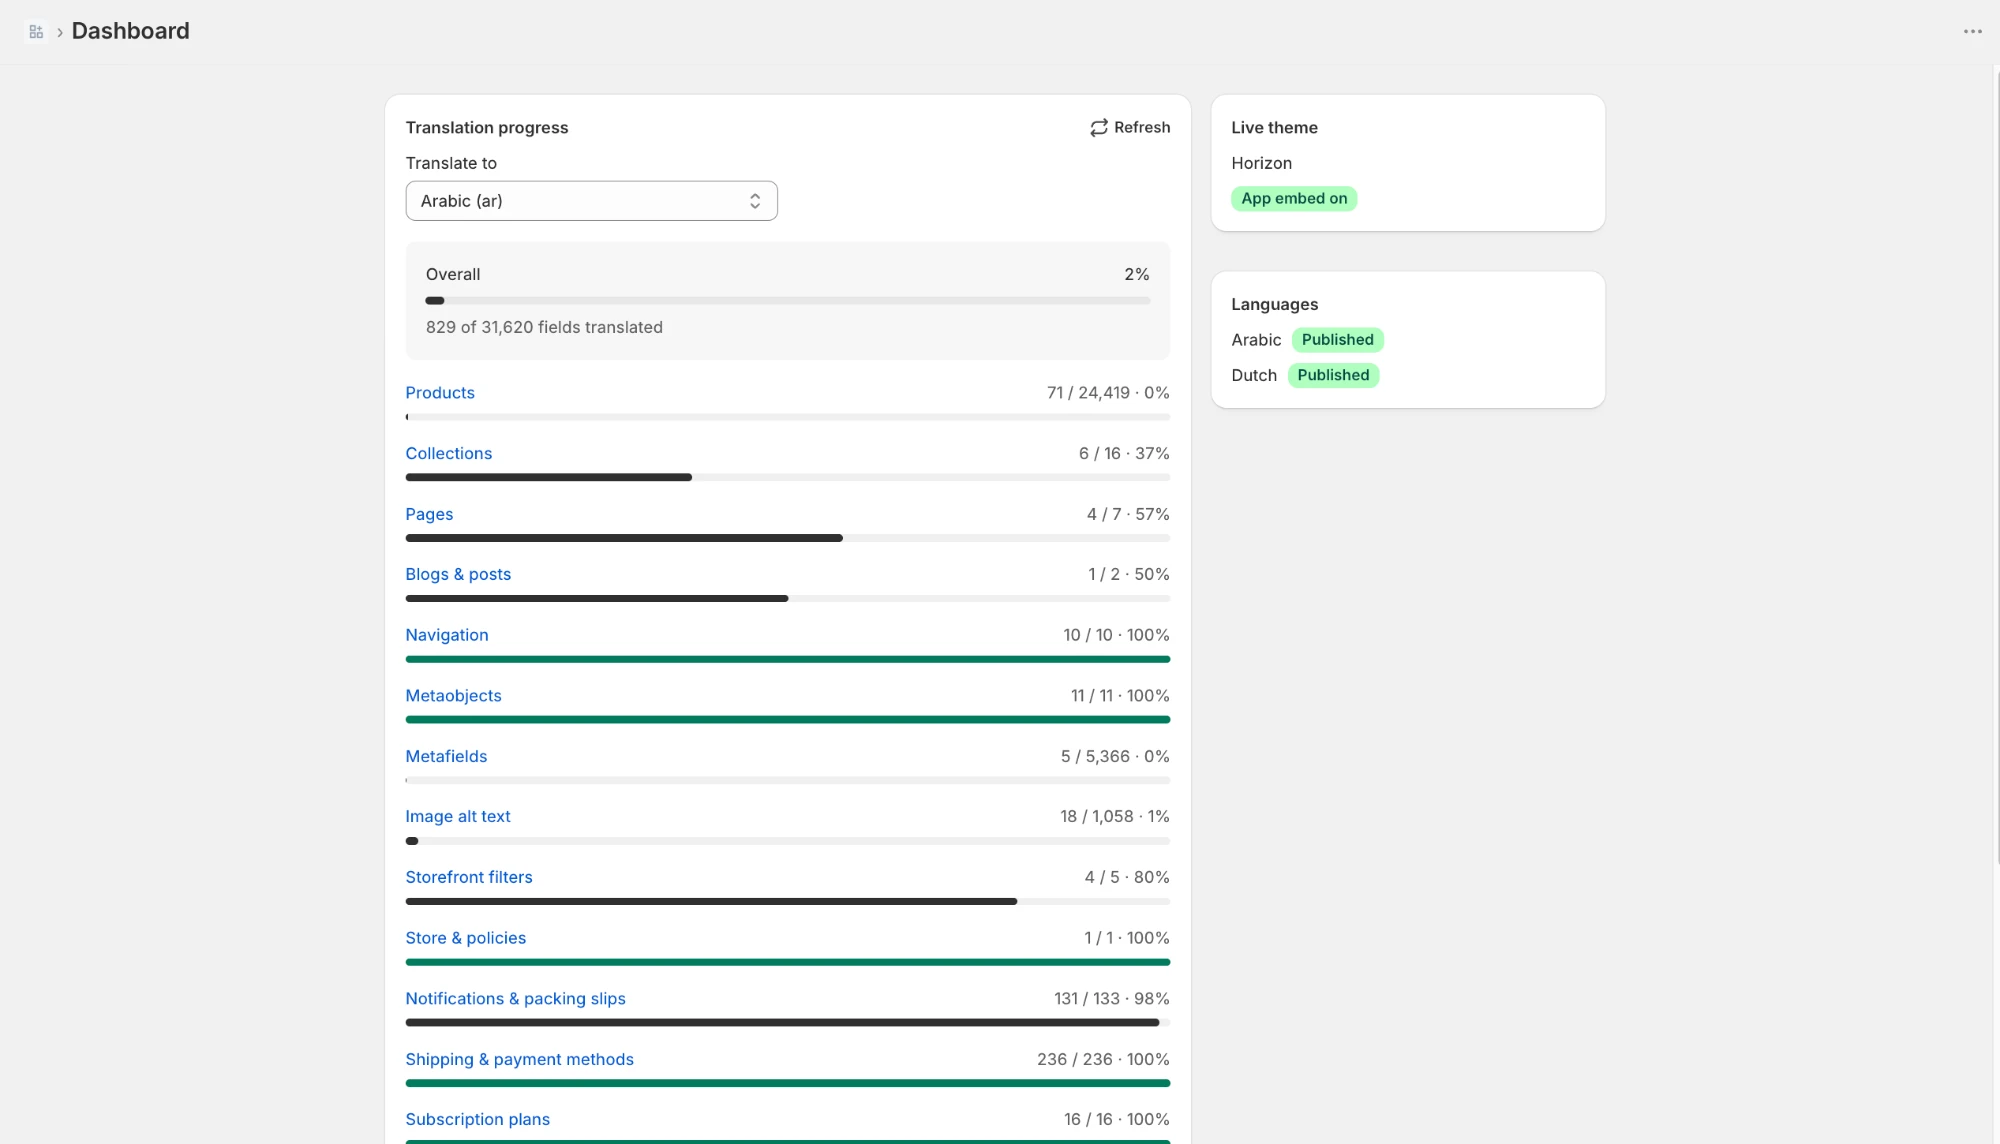Click the Overall progress bar
The image size is (2000, 1144).
788,300
